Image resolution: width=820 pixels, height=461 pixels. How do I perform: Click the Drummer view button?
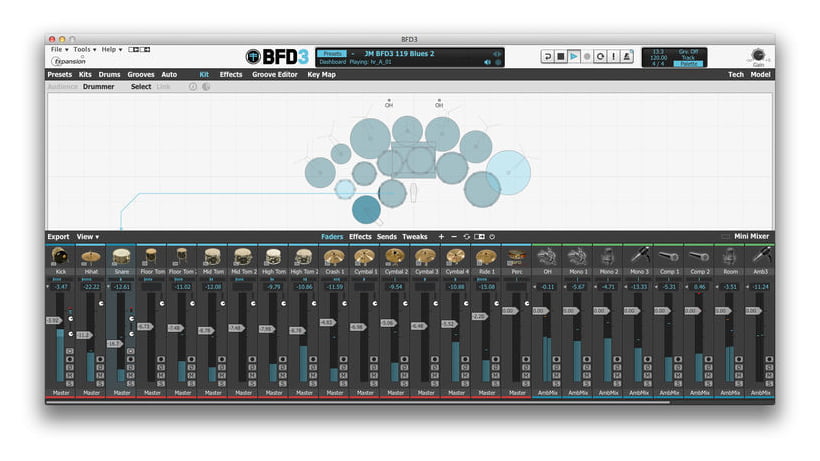(x=98, y=87)
